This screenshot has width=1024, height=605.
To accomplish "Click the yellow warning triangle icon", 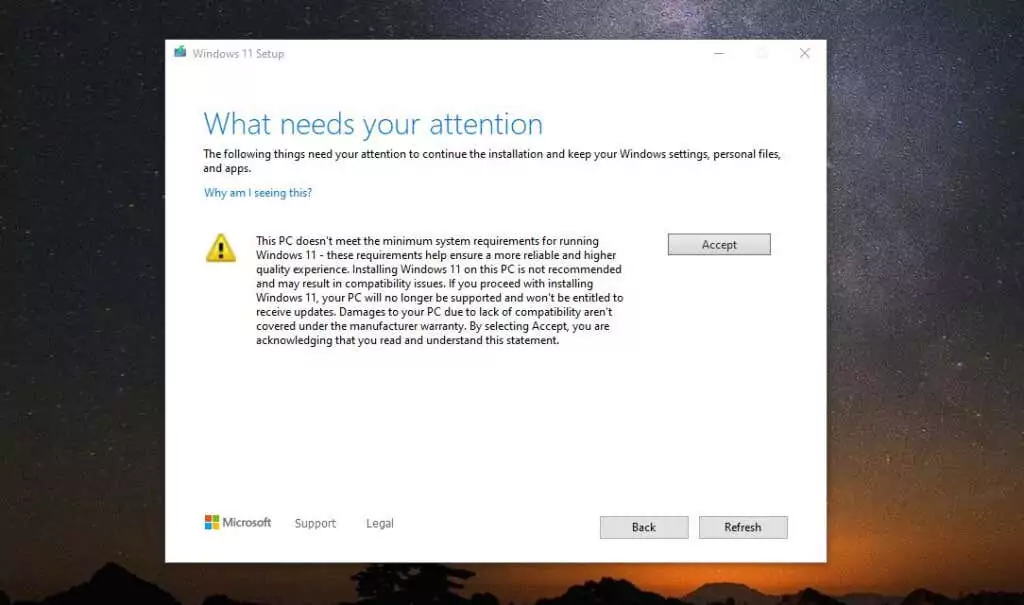I will coord(221,248).
